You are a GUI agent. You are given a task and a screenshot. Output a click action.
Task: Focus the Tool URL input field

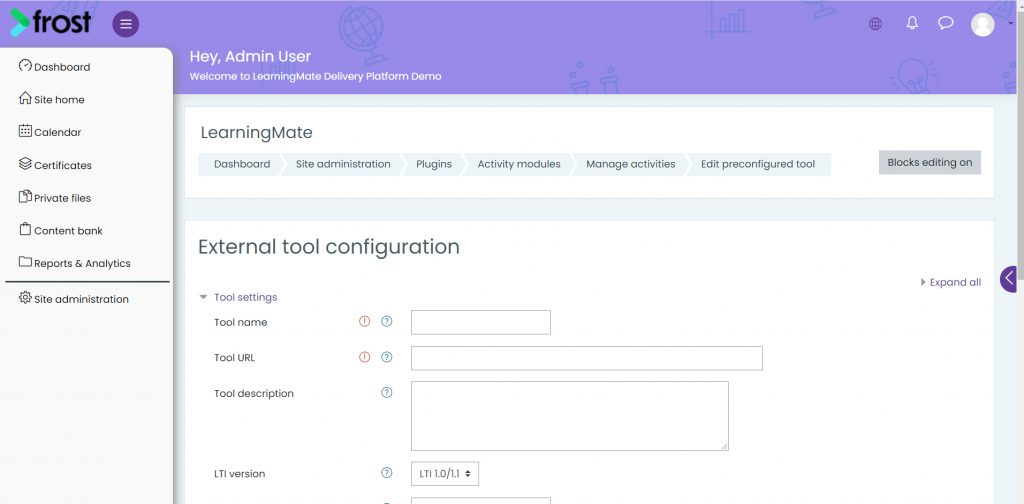tap(586, 358)
